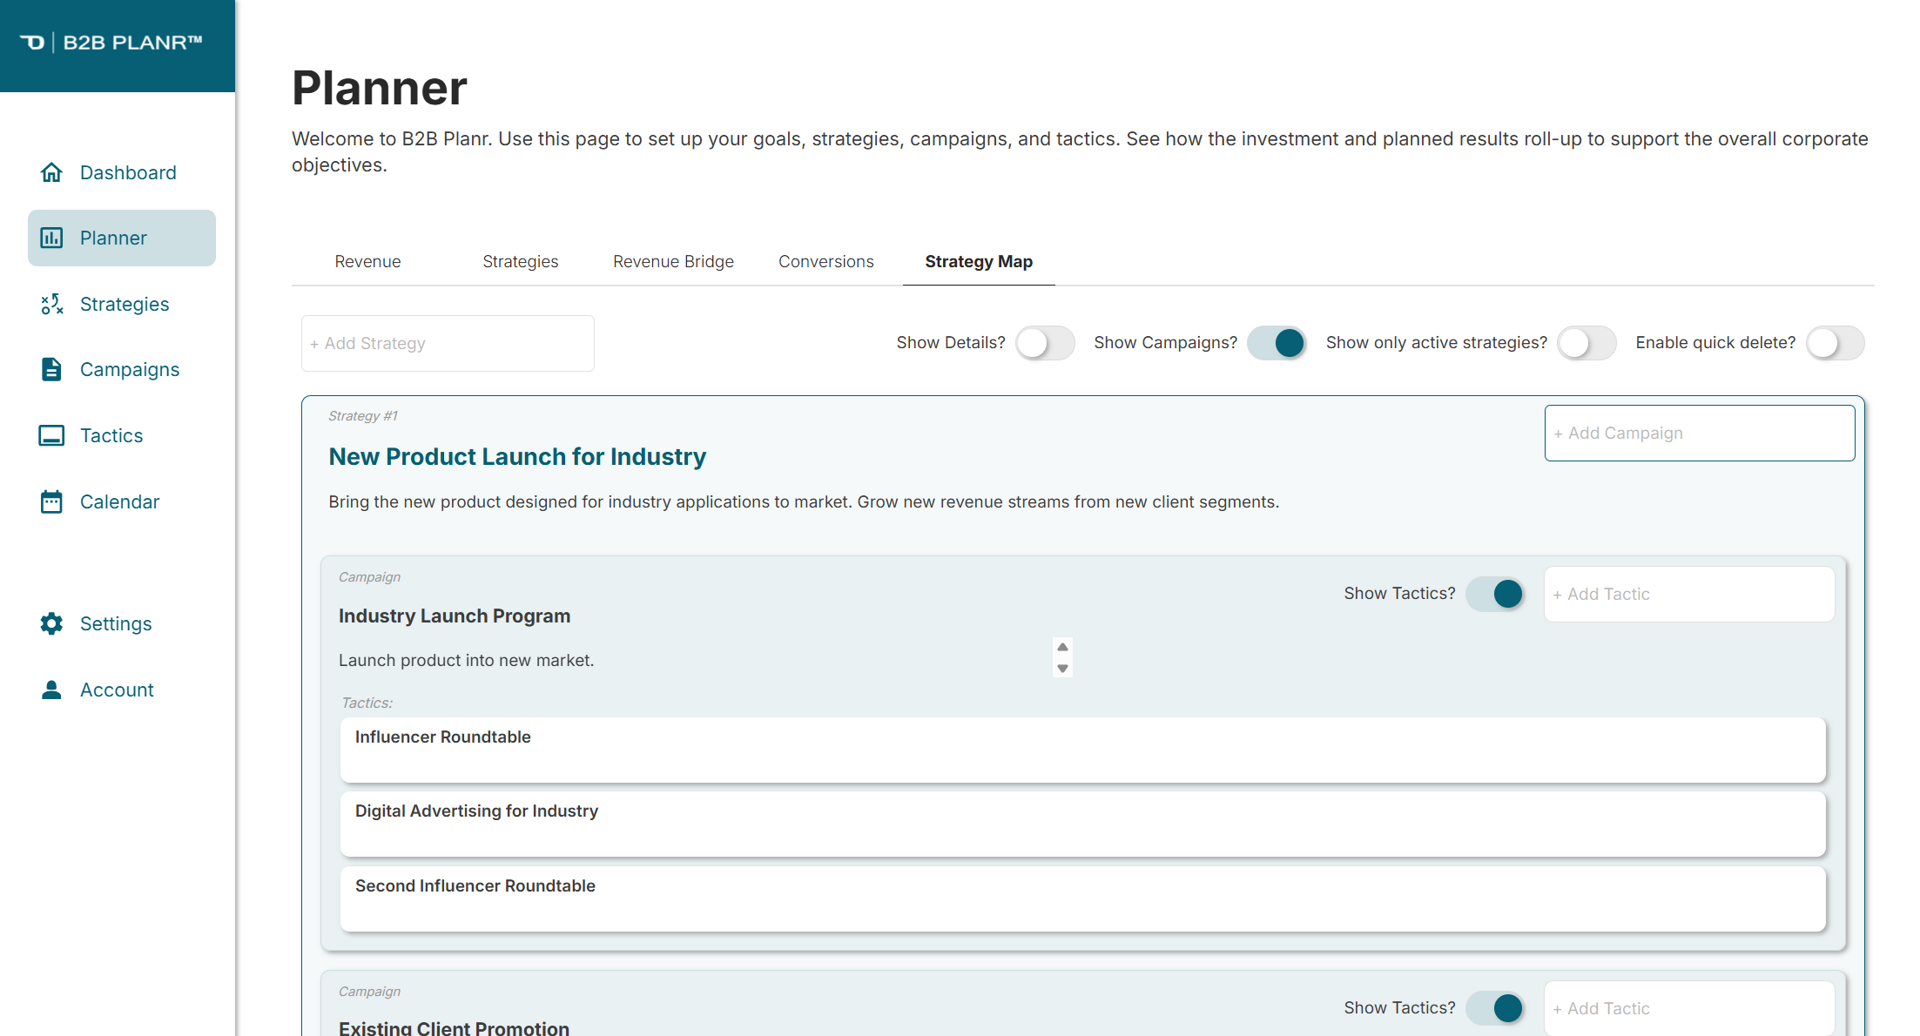Toggle Show Tactics for Industry Launch Program
1920x1036 pixels.
(1495, 594)
